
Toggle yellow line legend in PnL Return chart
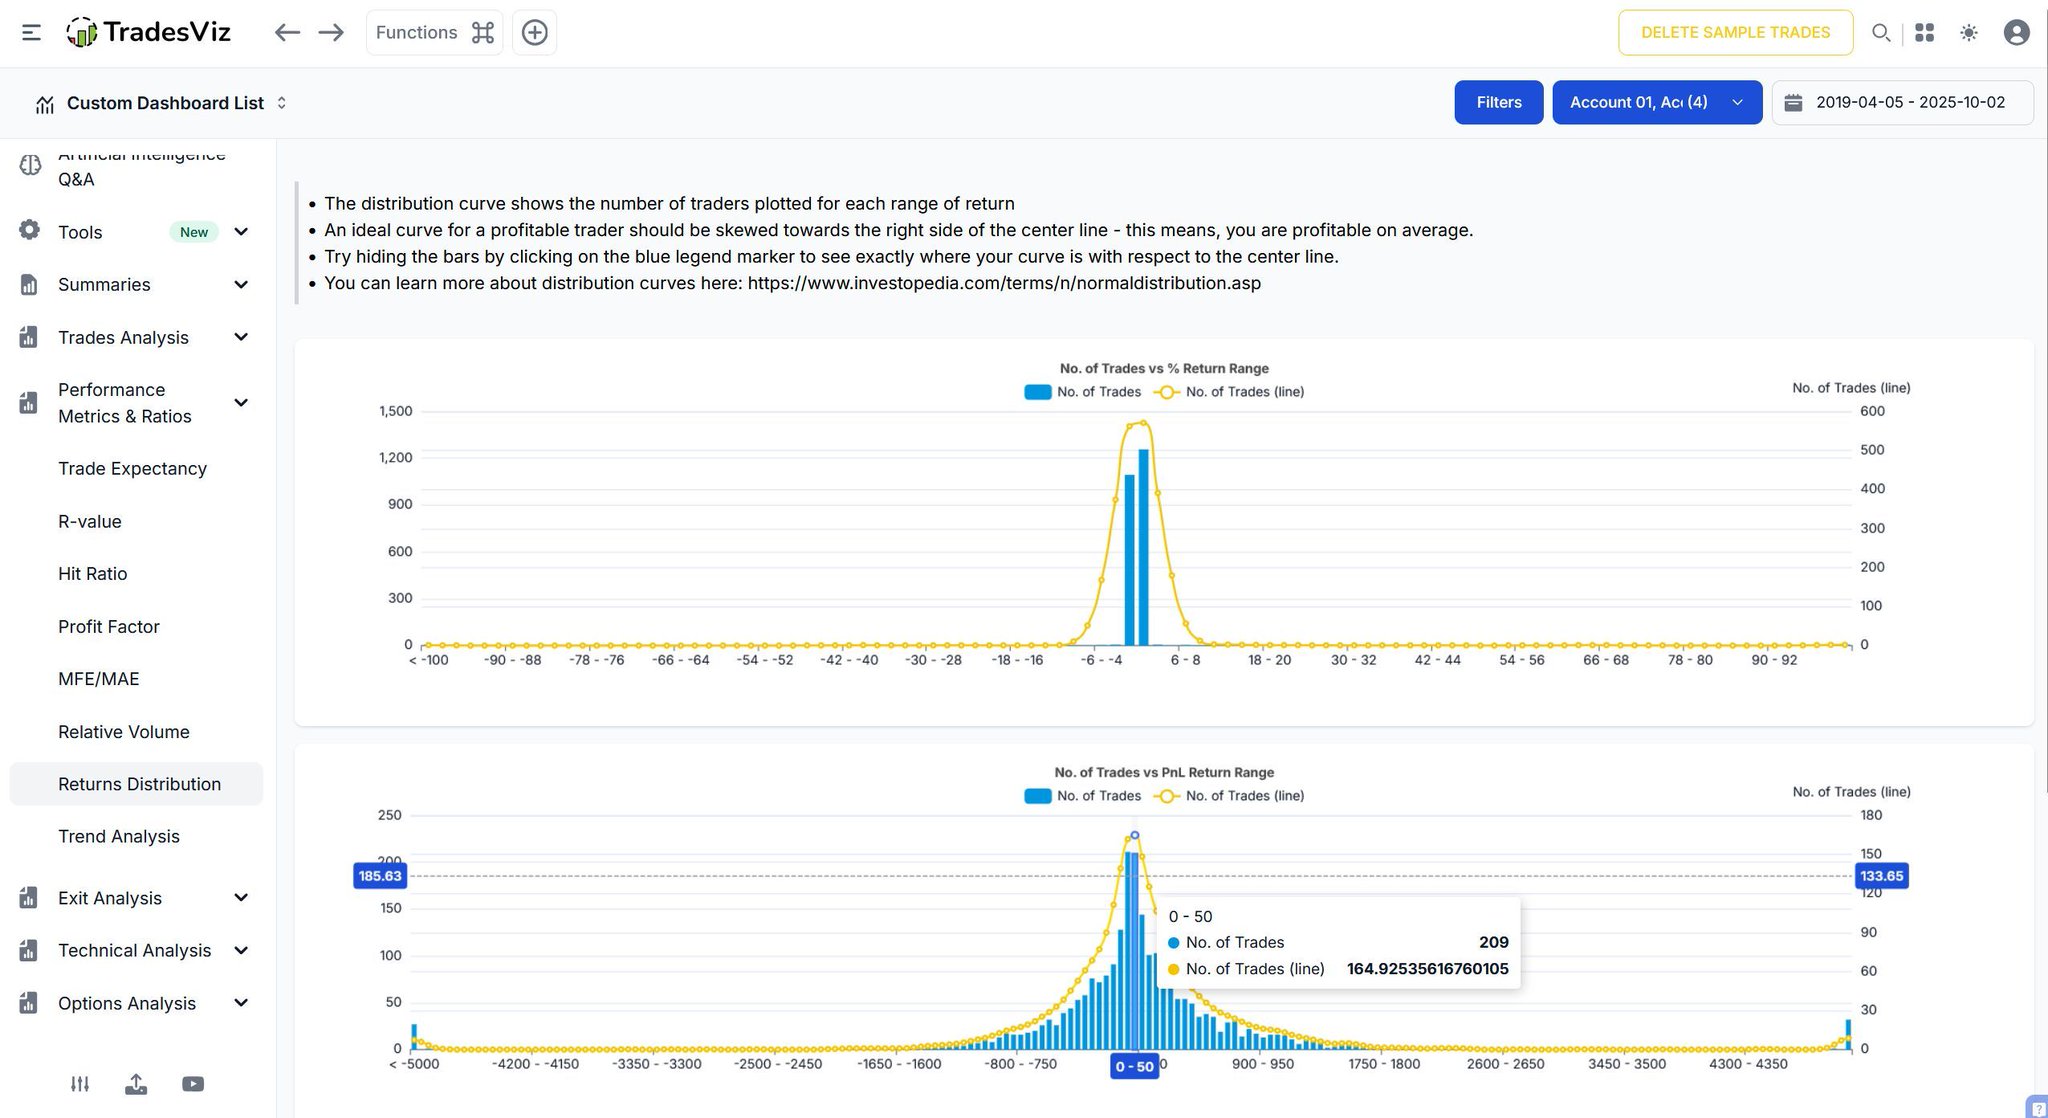pyautogui.click(x=1166, y=796)
